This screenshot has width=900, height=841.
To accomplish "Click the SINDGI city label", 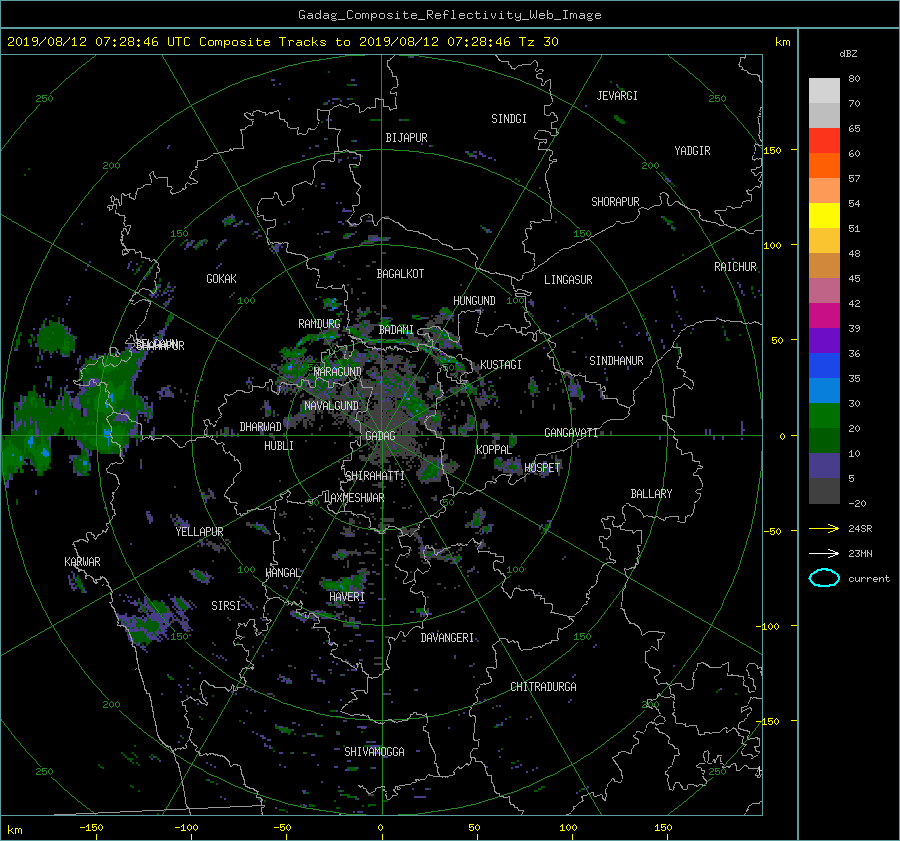I will click(509, 118).
